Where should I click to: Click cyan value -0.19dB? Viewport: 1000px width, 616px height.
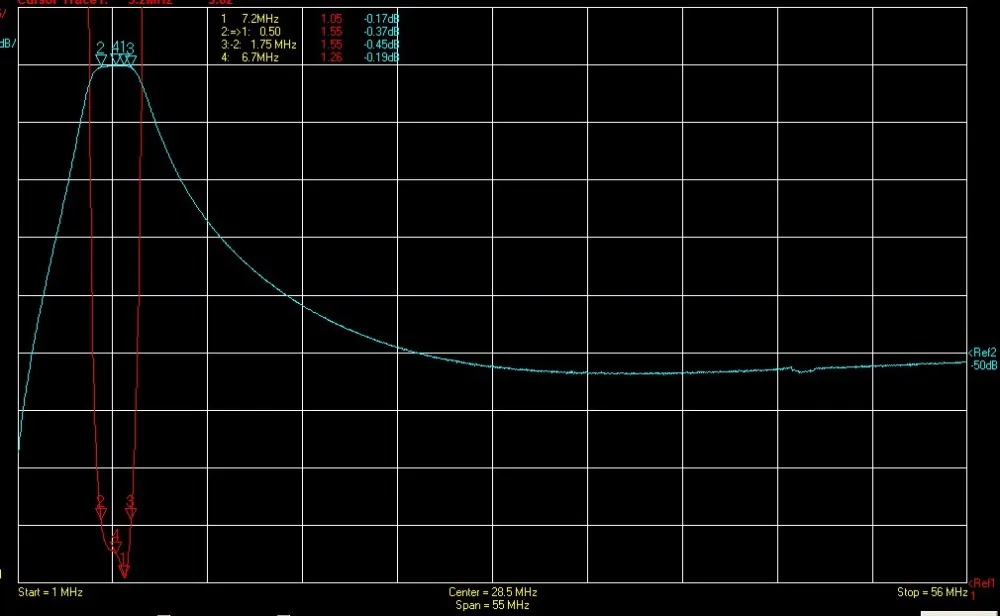[x=381, y=57]
